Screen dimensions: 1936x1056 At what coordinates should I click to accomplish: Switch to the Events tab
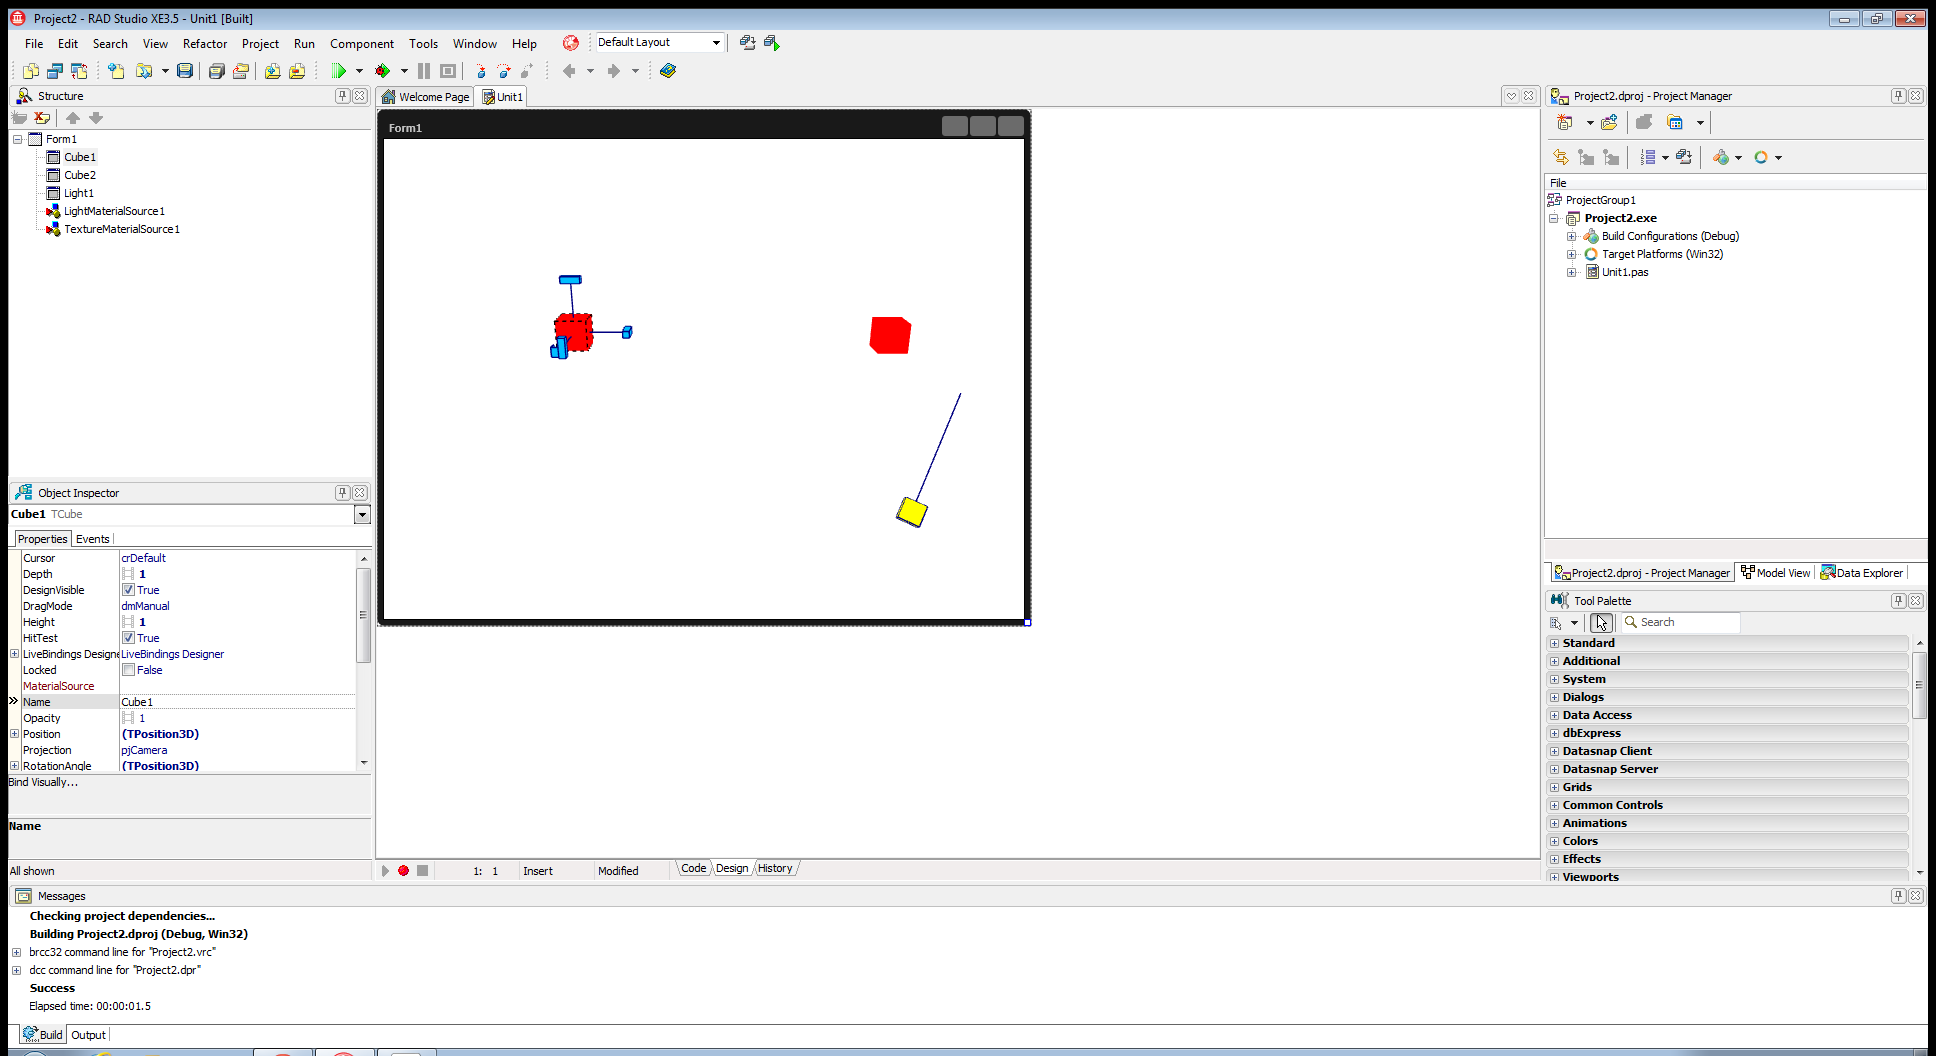click(x=93, y=539)
